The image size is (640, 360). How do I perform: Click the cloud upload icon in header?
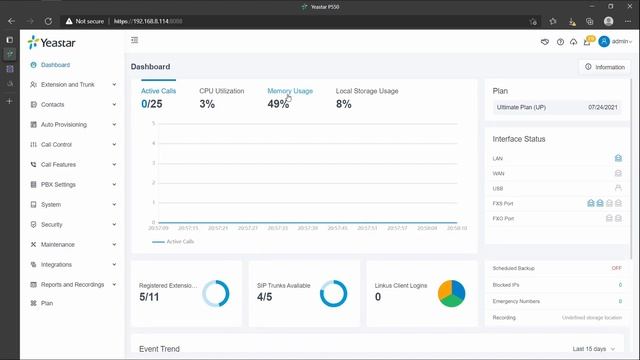[x=573, y=42]
